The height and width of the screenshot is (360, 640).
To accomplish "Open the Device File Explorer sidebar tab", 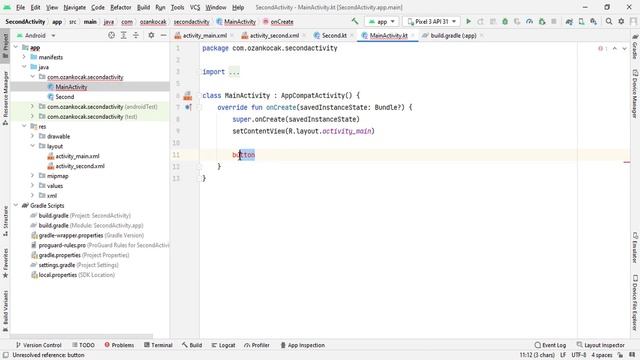I will click(x=635, y=302).
